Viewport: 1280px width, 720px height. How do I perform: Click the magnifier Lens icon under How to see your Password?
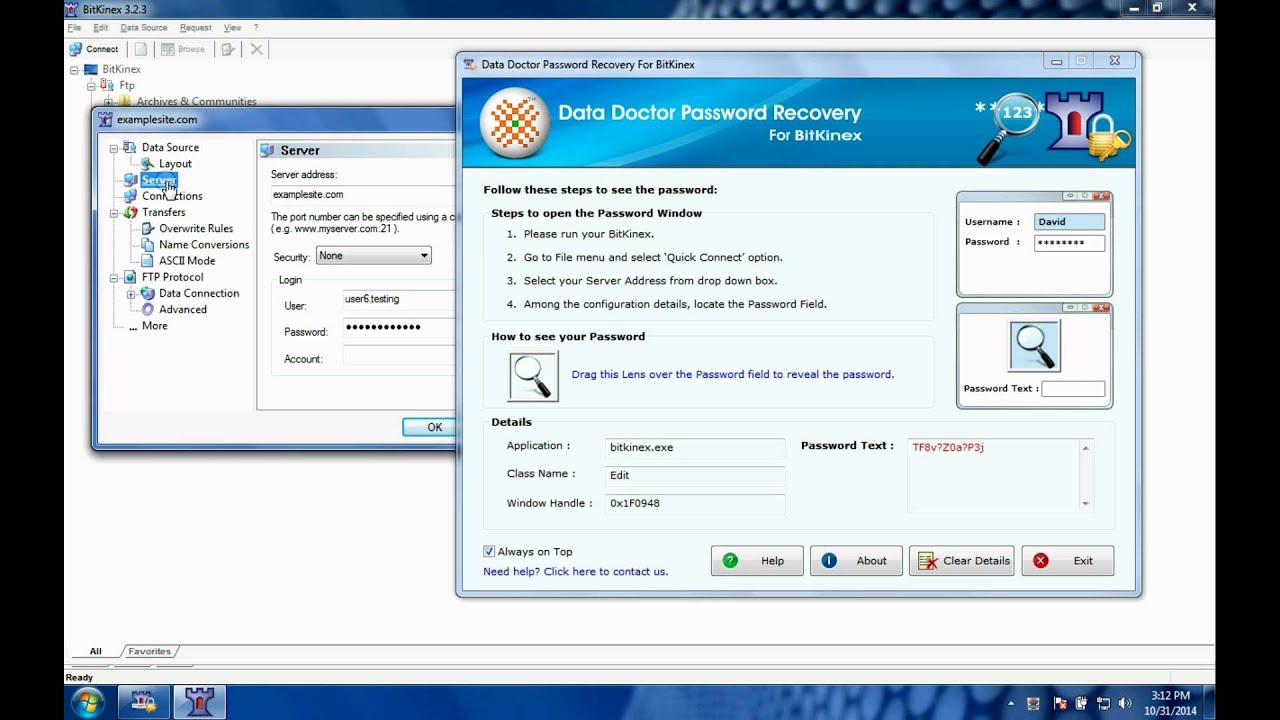[533, 377]
